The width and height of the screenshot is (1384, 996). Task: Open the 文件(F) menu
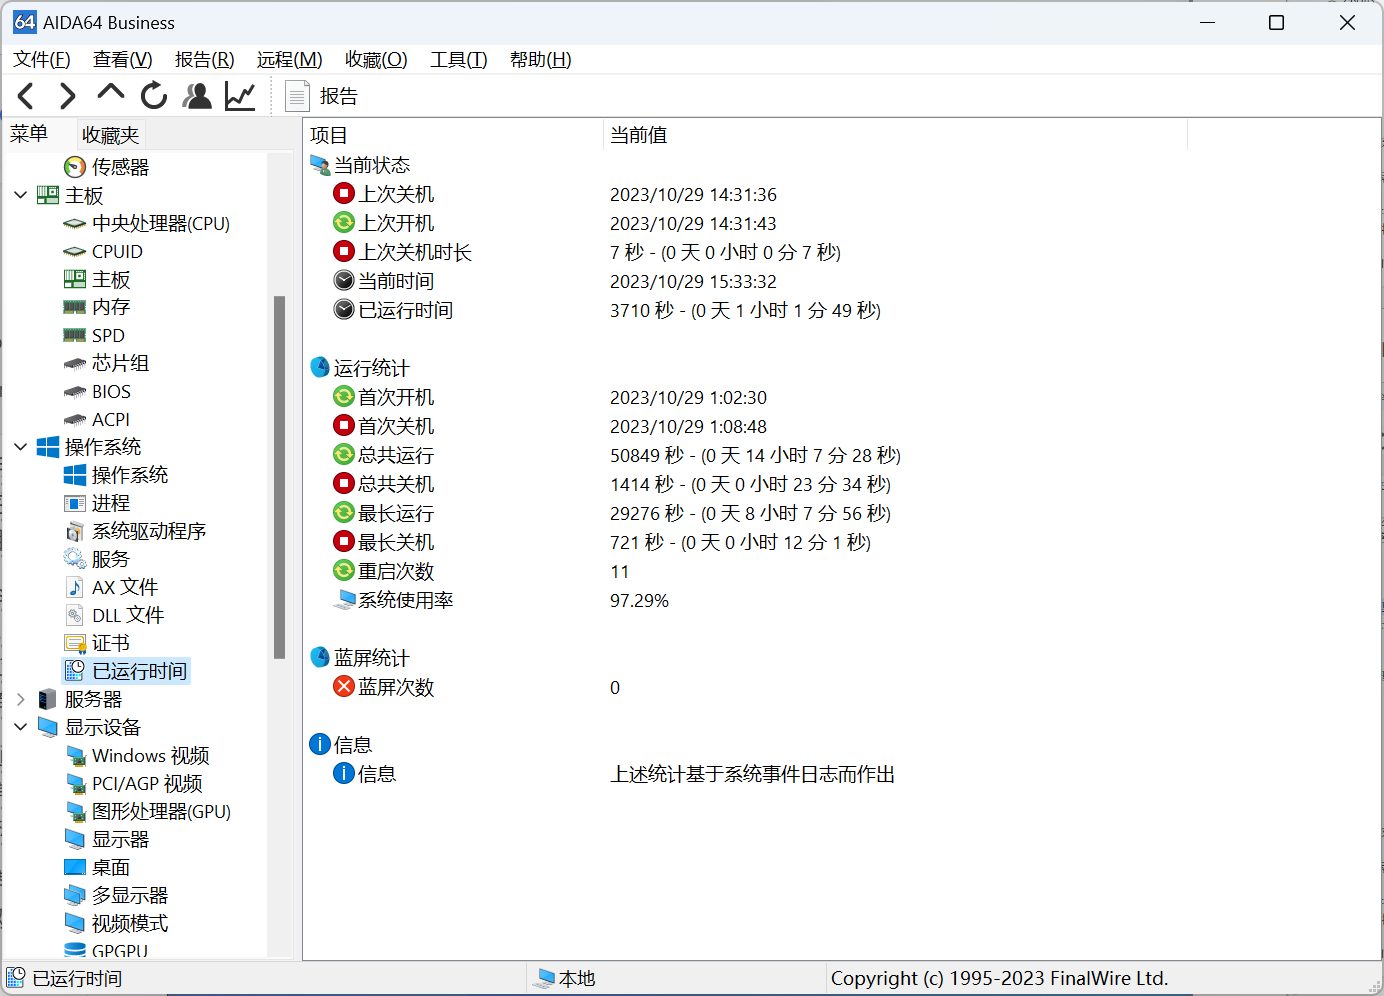42,60
